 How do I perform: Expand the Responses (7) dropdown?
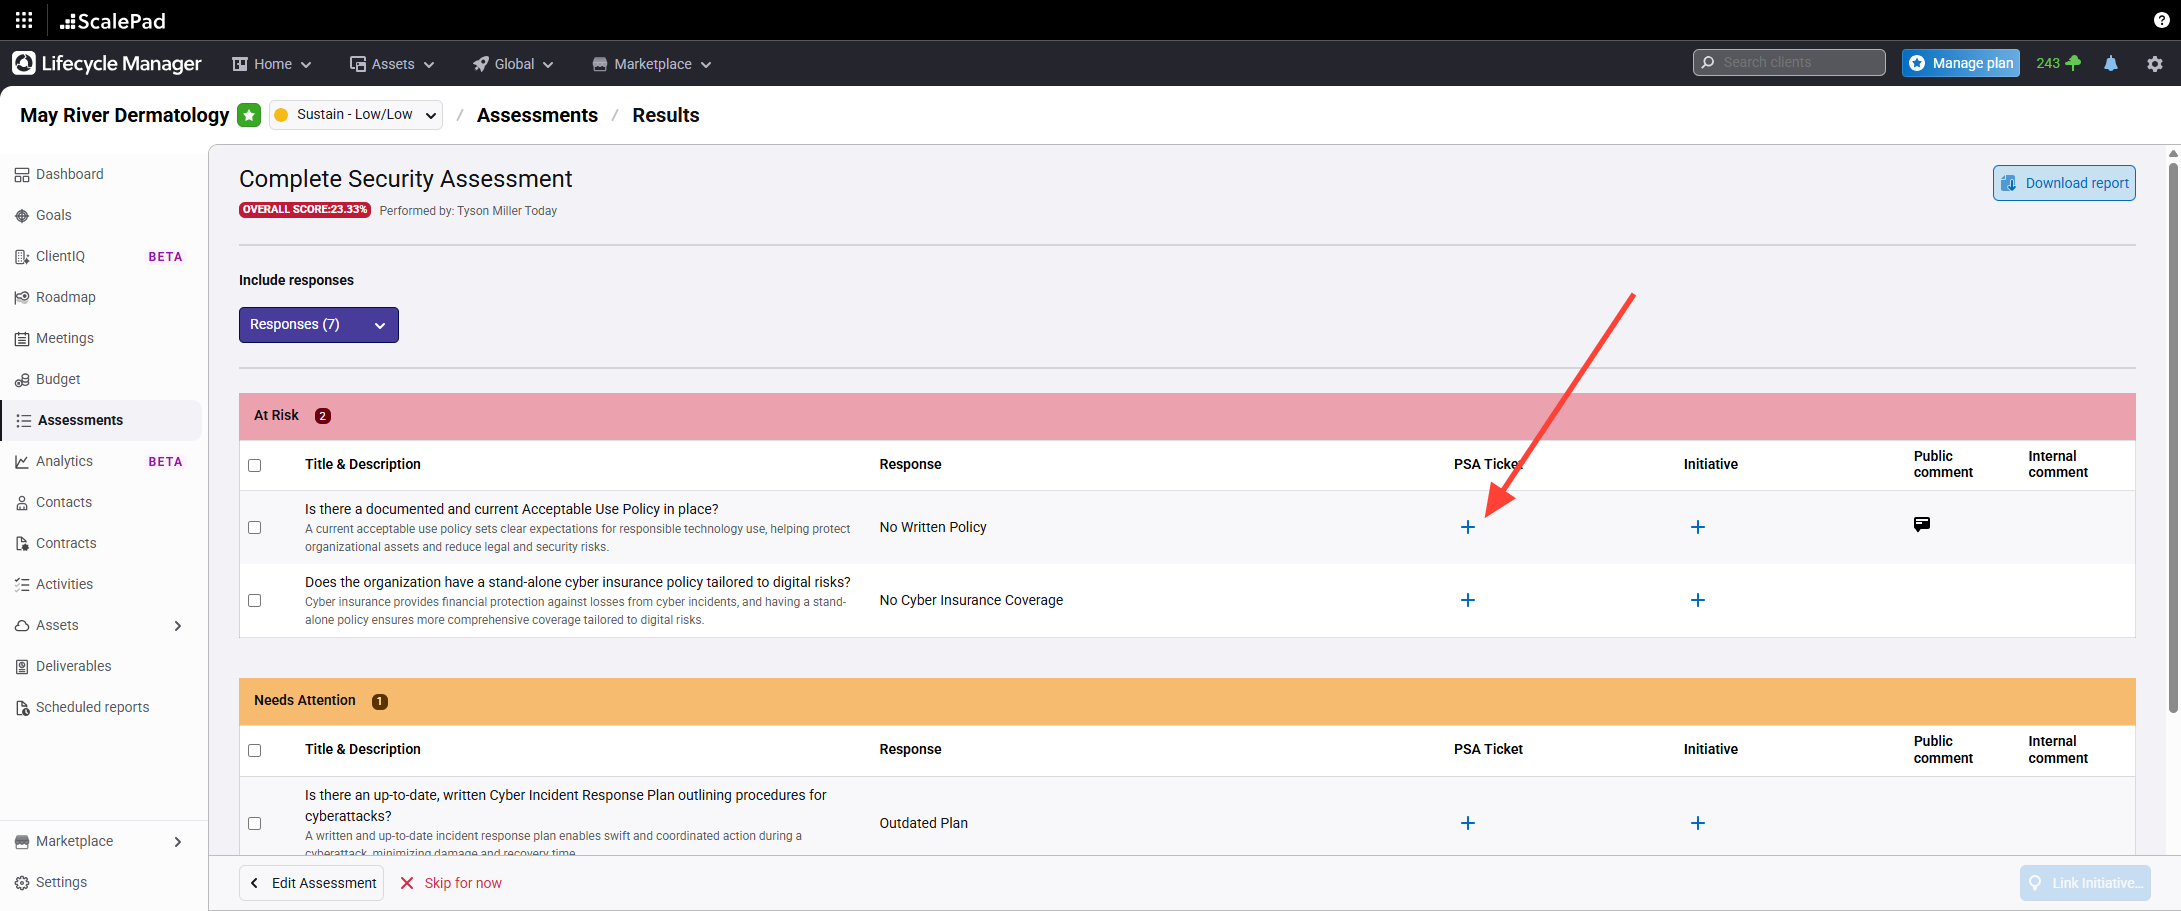tap(318, 325)
